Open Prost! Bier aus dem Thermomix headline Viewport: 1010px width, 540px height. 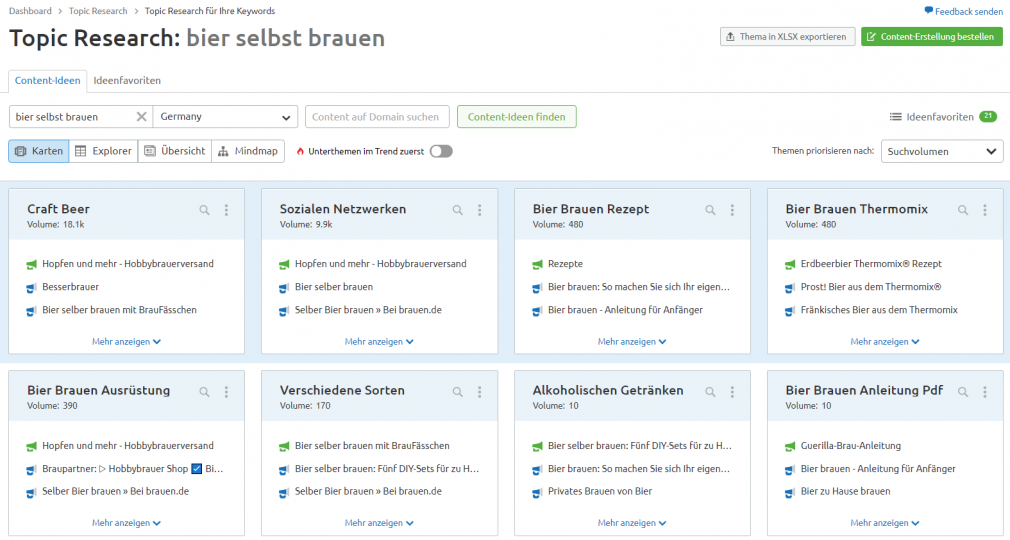(x=871, y=287)
